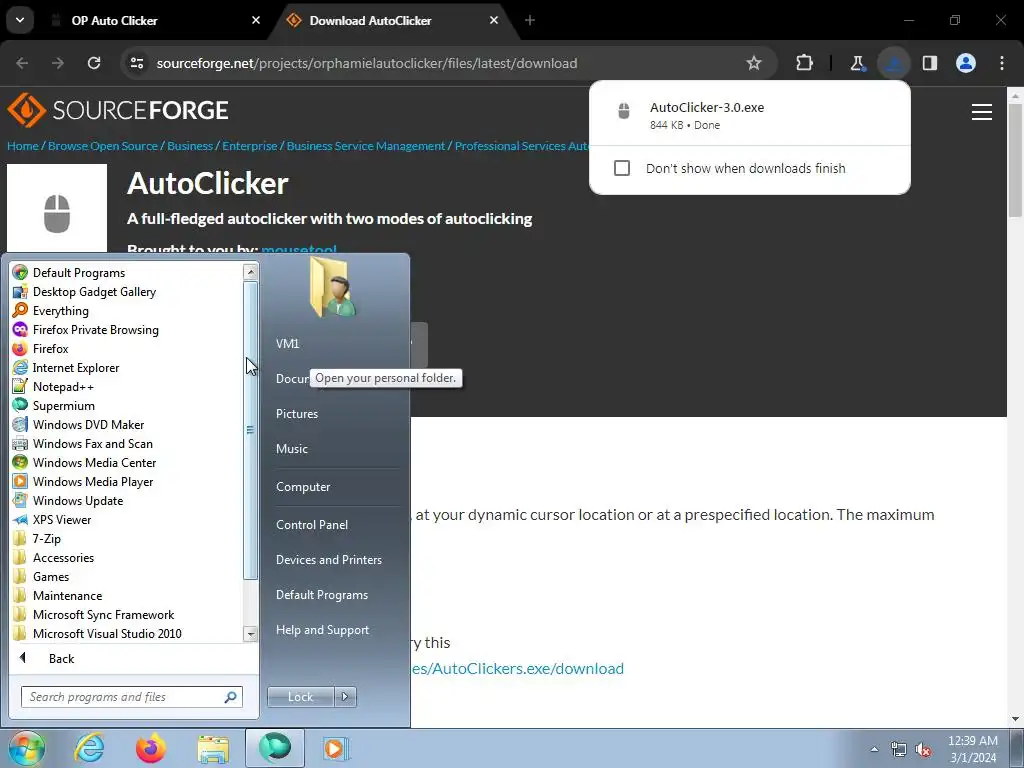Open the browser profile avatar
The width and height of the screenshot is (1024, 768).
966,63
